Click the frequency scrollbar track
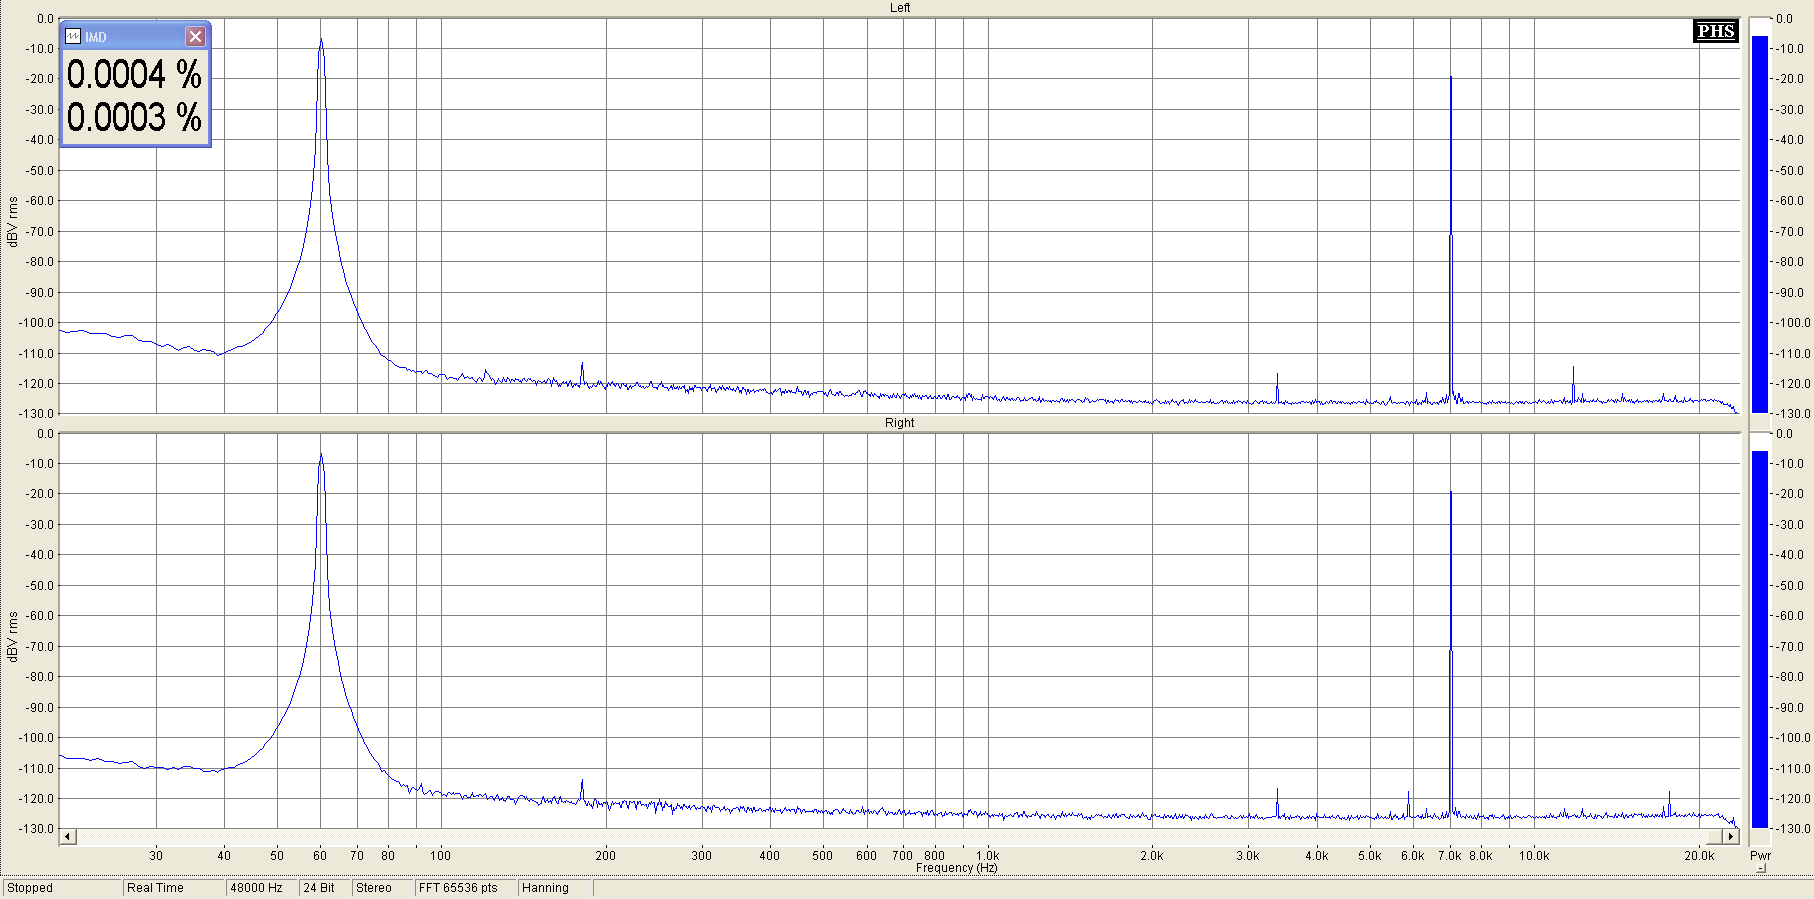 coord(900,836)
